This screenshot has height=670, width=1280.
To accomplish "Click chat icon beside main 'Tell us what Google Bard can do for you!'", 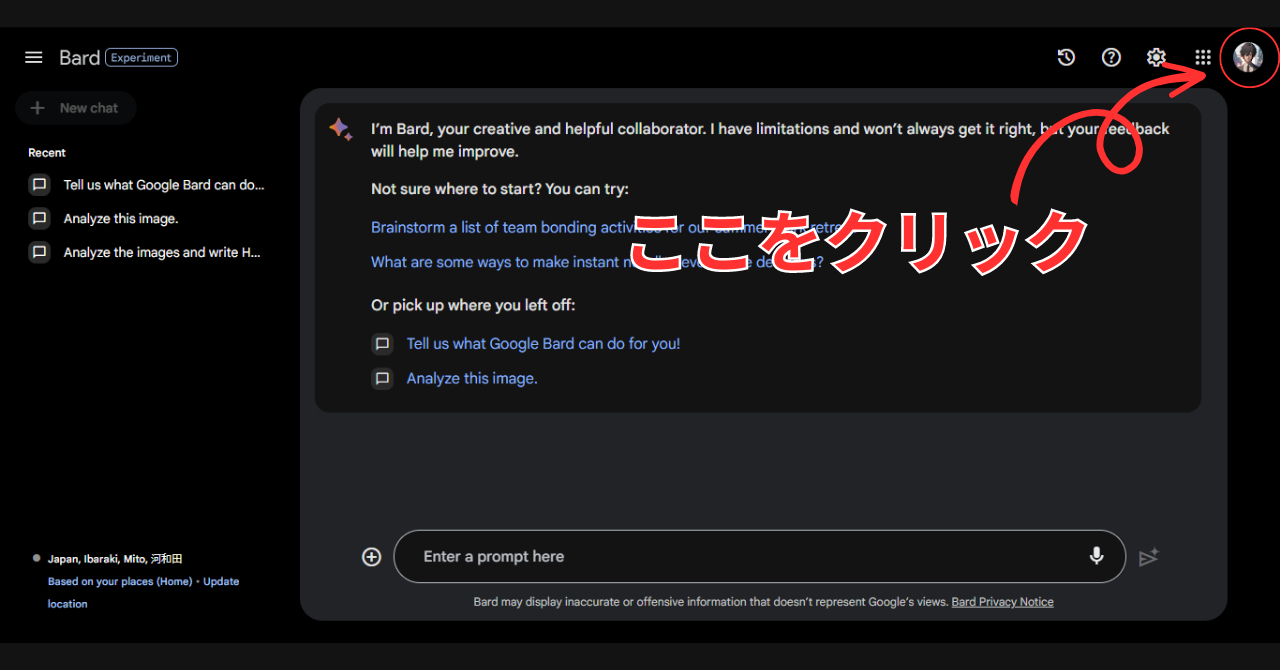I will tap(382, 344).
